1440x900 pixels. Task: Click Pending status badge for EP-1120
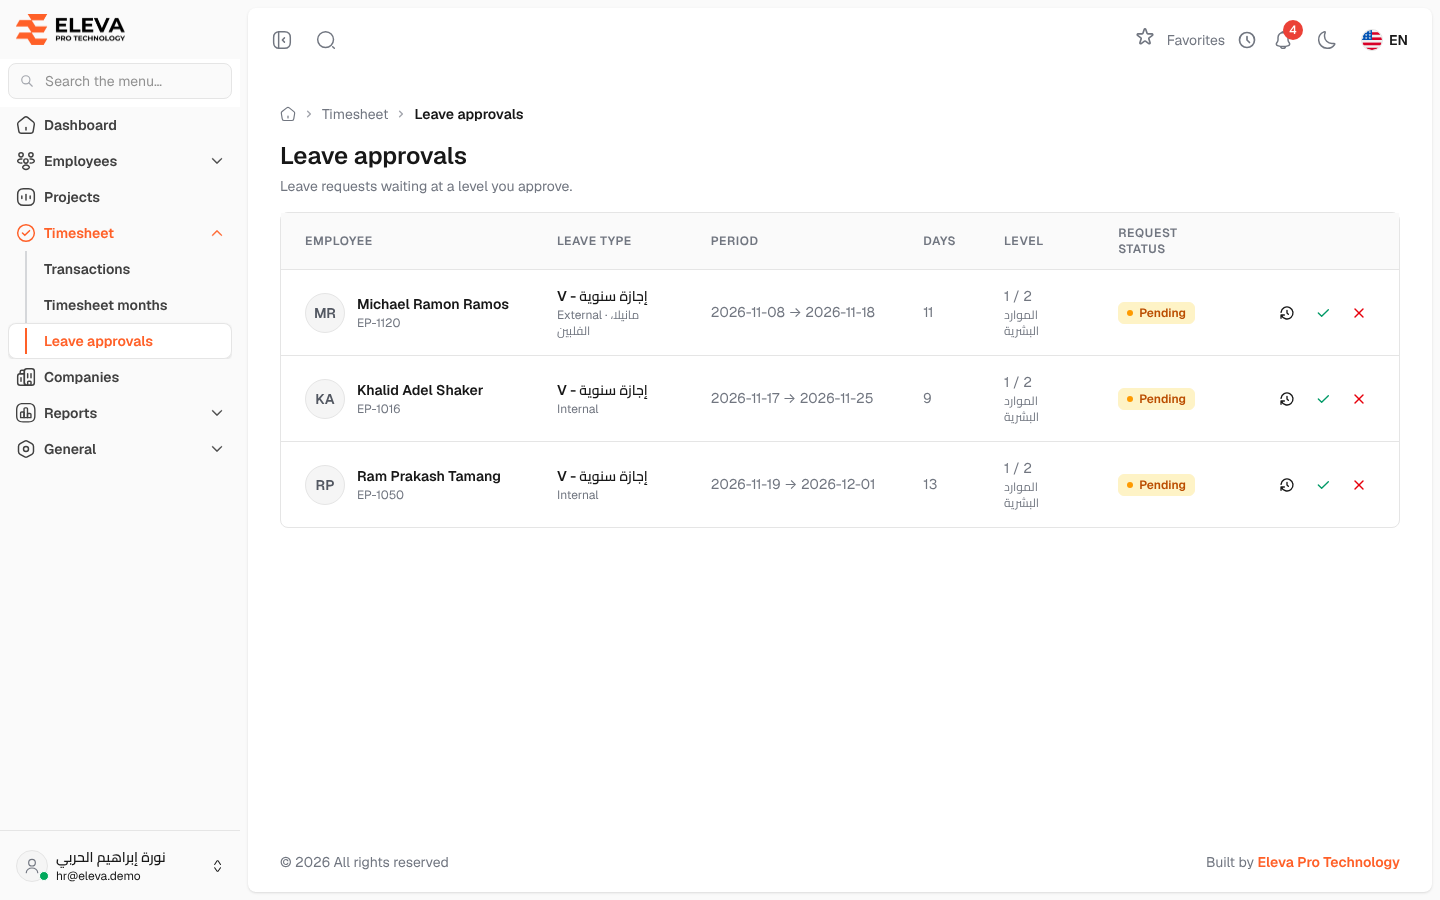tap(1156, 313)
